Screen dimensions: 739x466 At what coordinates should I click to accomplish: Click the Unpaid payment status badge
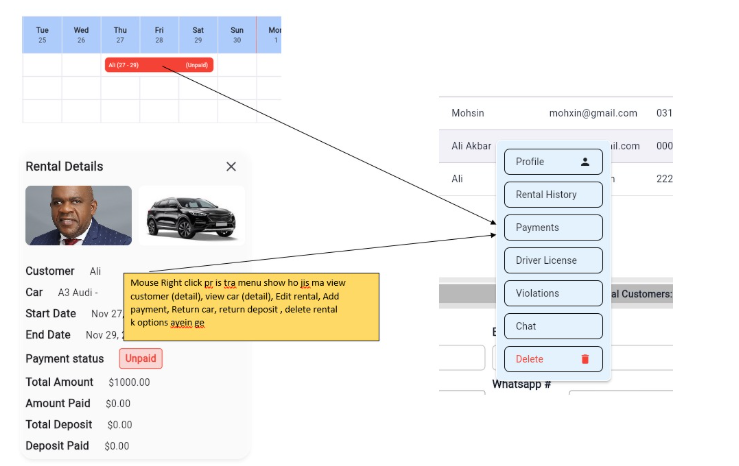tap(141, 358)
